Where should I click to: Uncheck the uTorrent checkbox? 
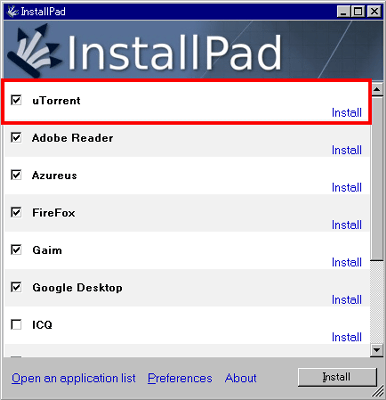tap(16, 100)
